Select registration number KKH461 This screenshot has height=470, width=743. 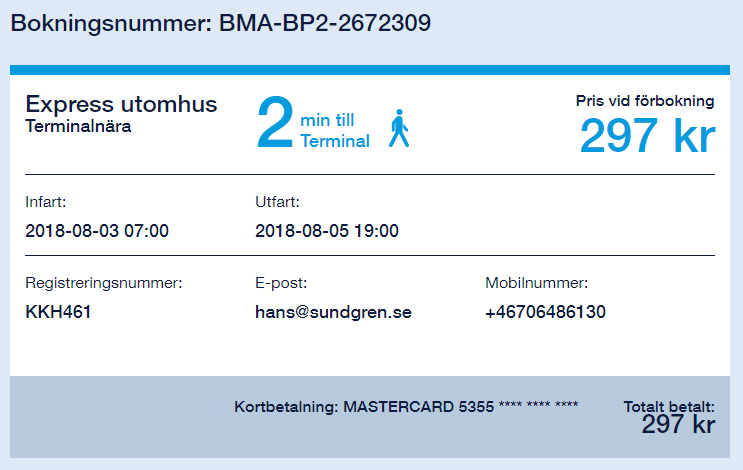pos(58,312)
